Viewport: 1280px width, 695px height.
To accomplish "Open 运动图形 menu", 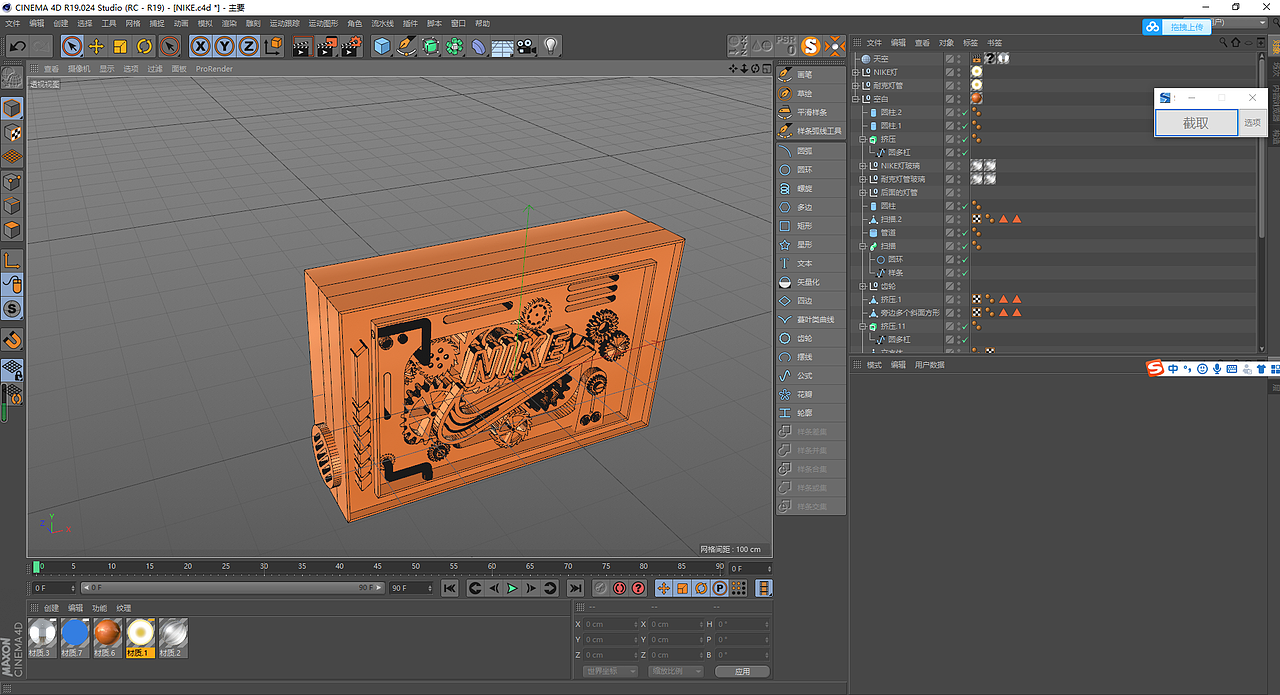I will click(x=323, y=23).
